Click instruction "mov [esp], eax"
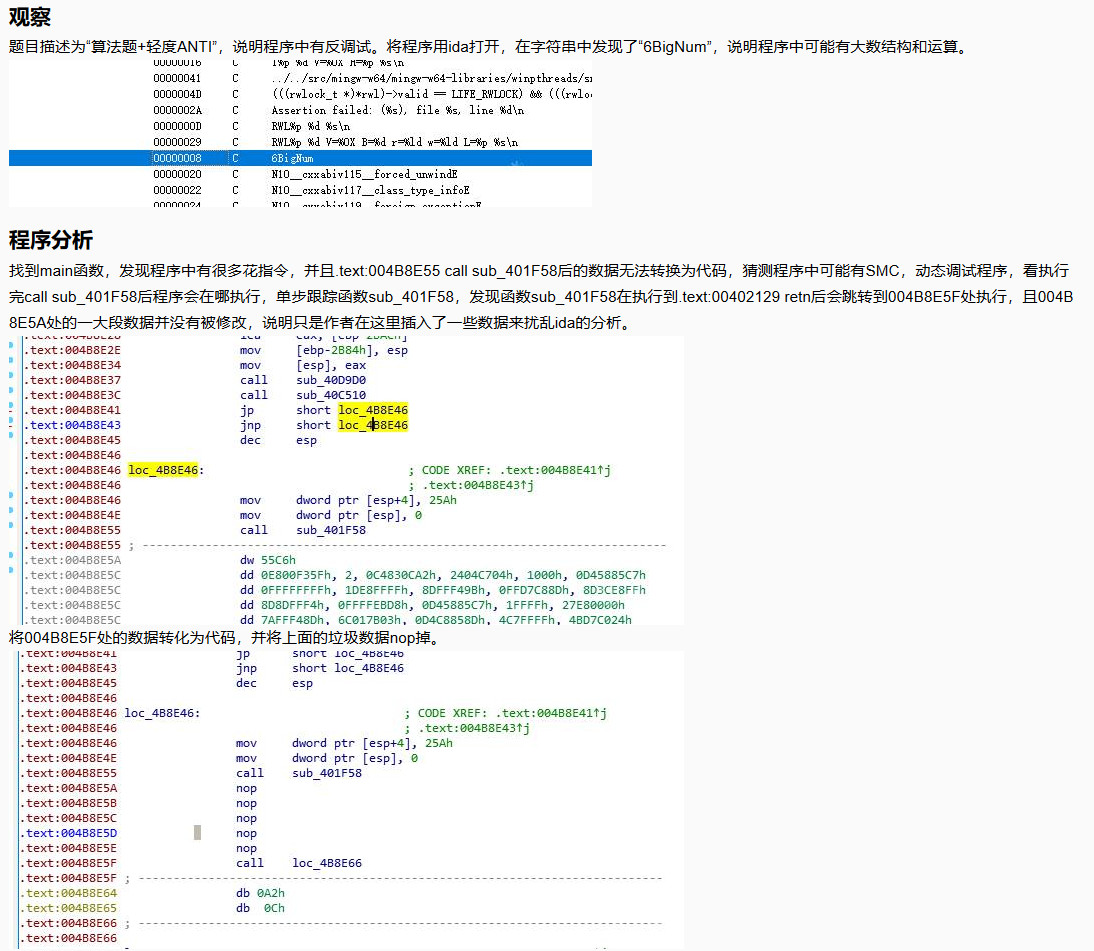The width and height of the screenshot is (1094, 951). tap(303, 365)
